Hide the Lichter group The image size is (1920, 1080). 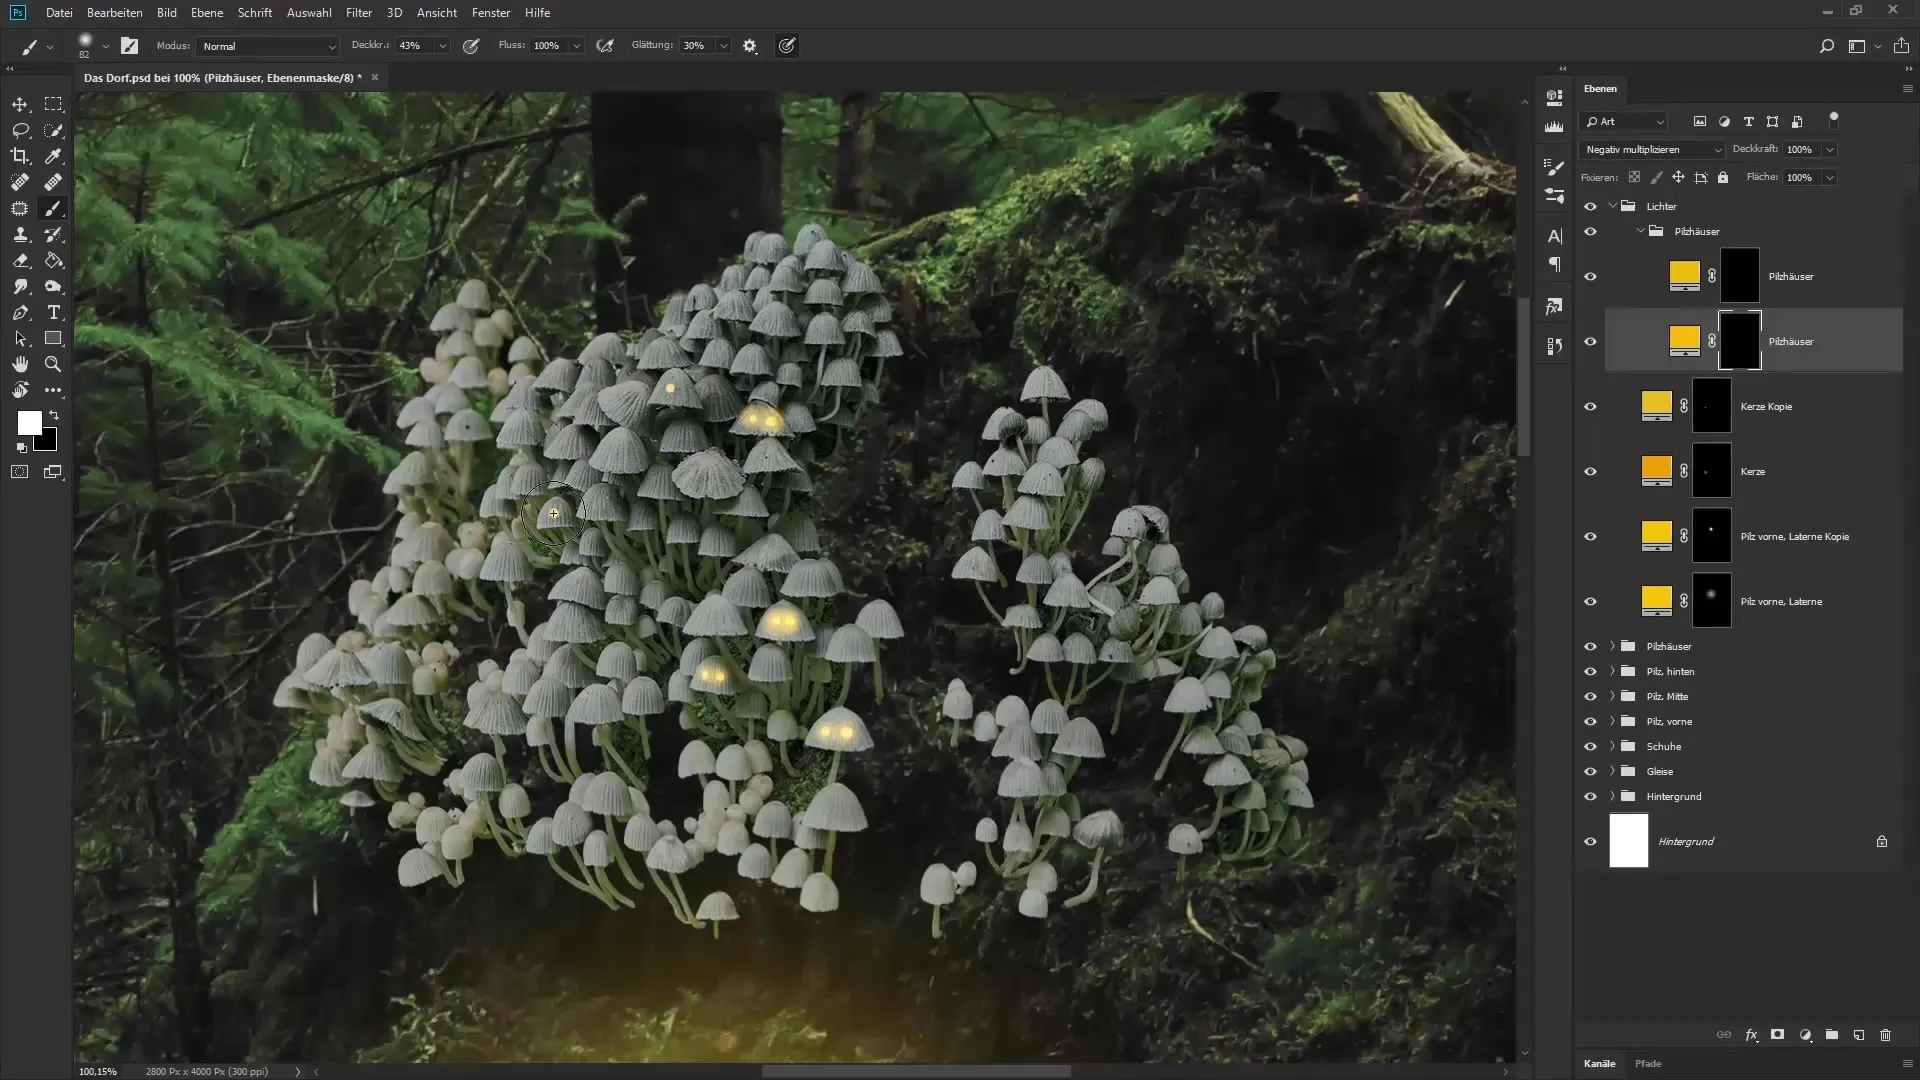[x=1590, y=206]
